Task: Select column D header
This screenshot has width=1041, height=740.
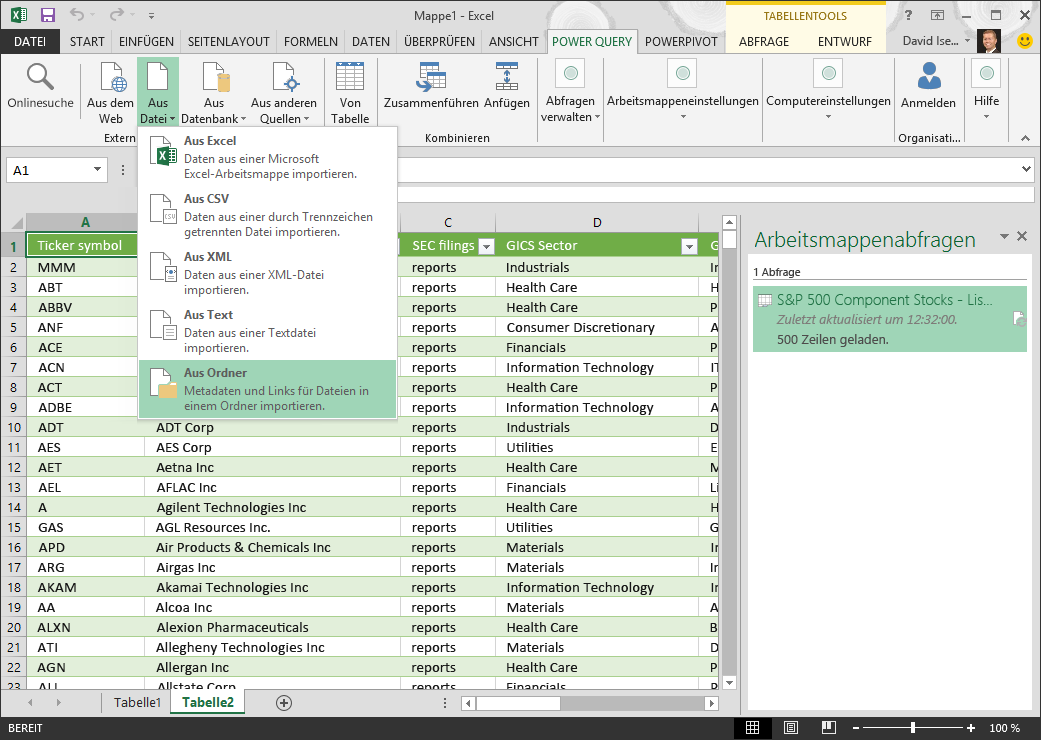Action: (597, 222)
